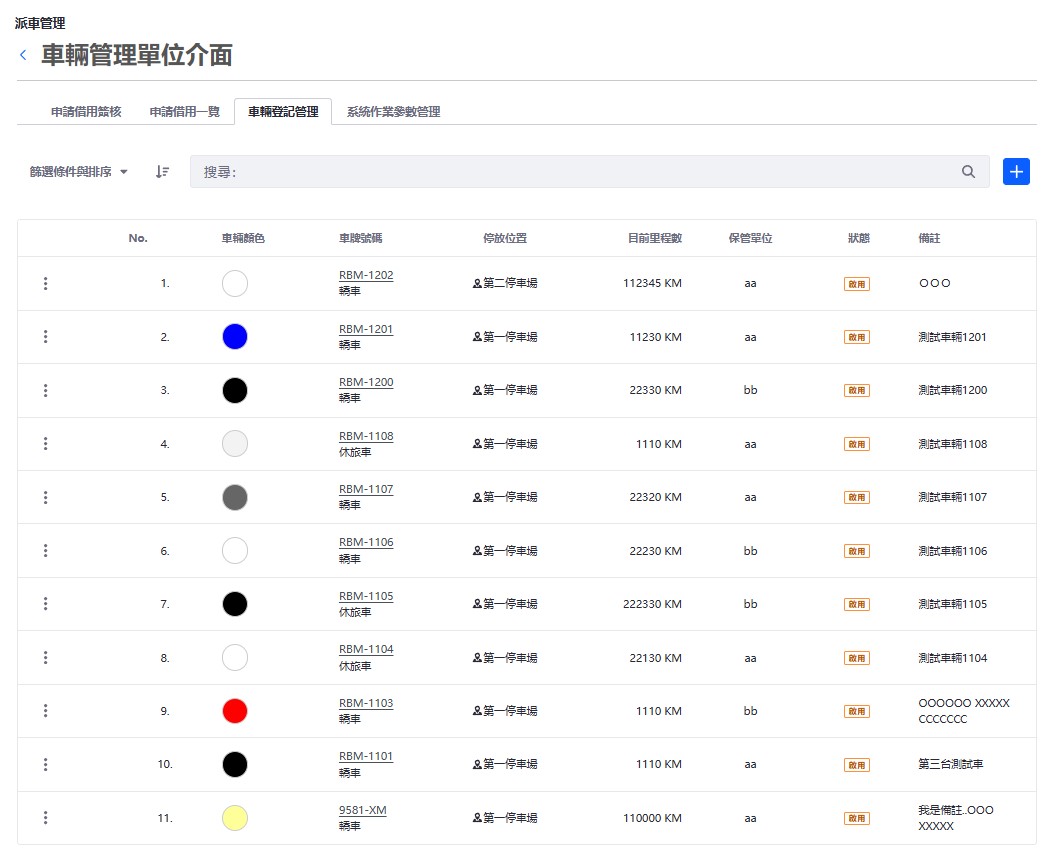Open the kebab menu for vehicle 9581-XM

[x=45, y=817]
